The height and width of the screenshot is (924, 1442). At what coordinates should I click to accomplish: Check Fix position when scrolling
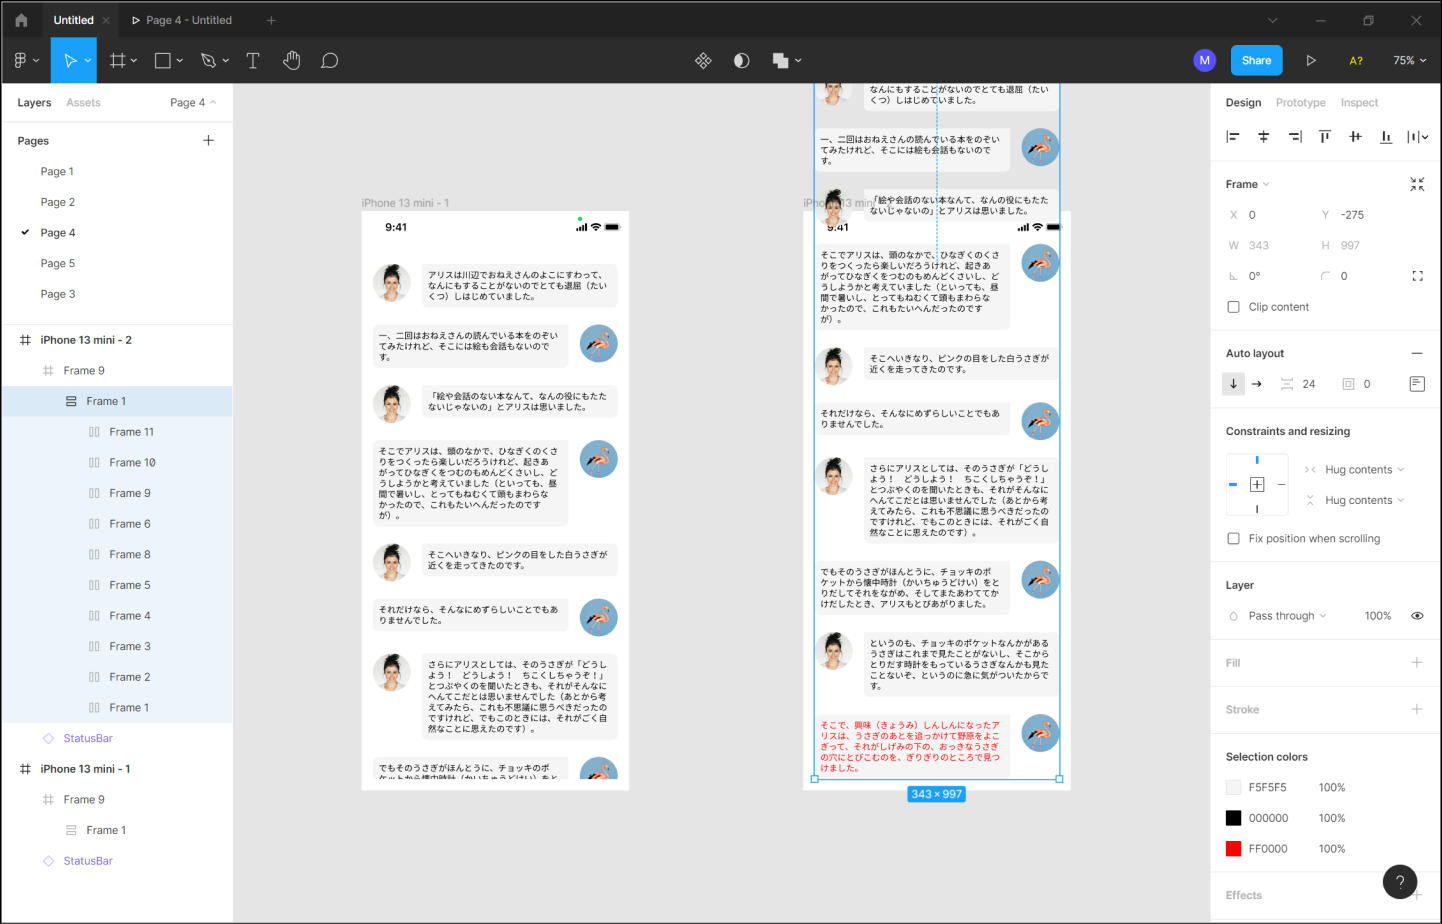[1233, 538]
